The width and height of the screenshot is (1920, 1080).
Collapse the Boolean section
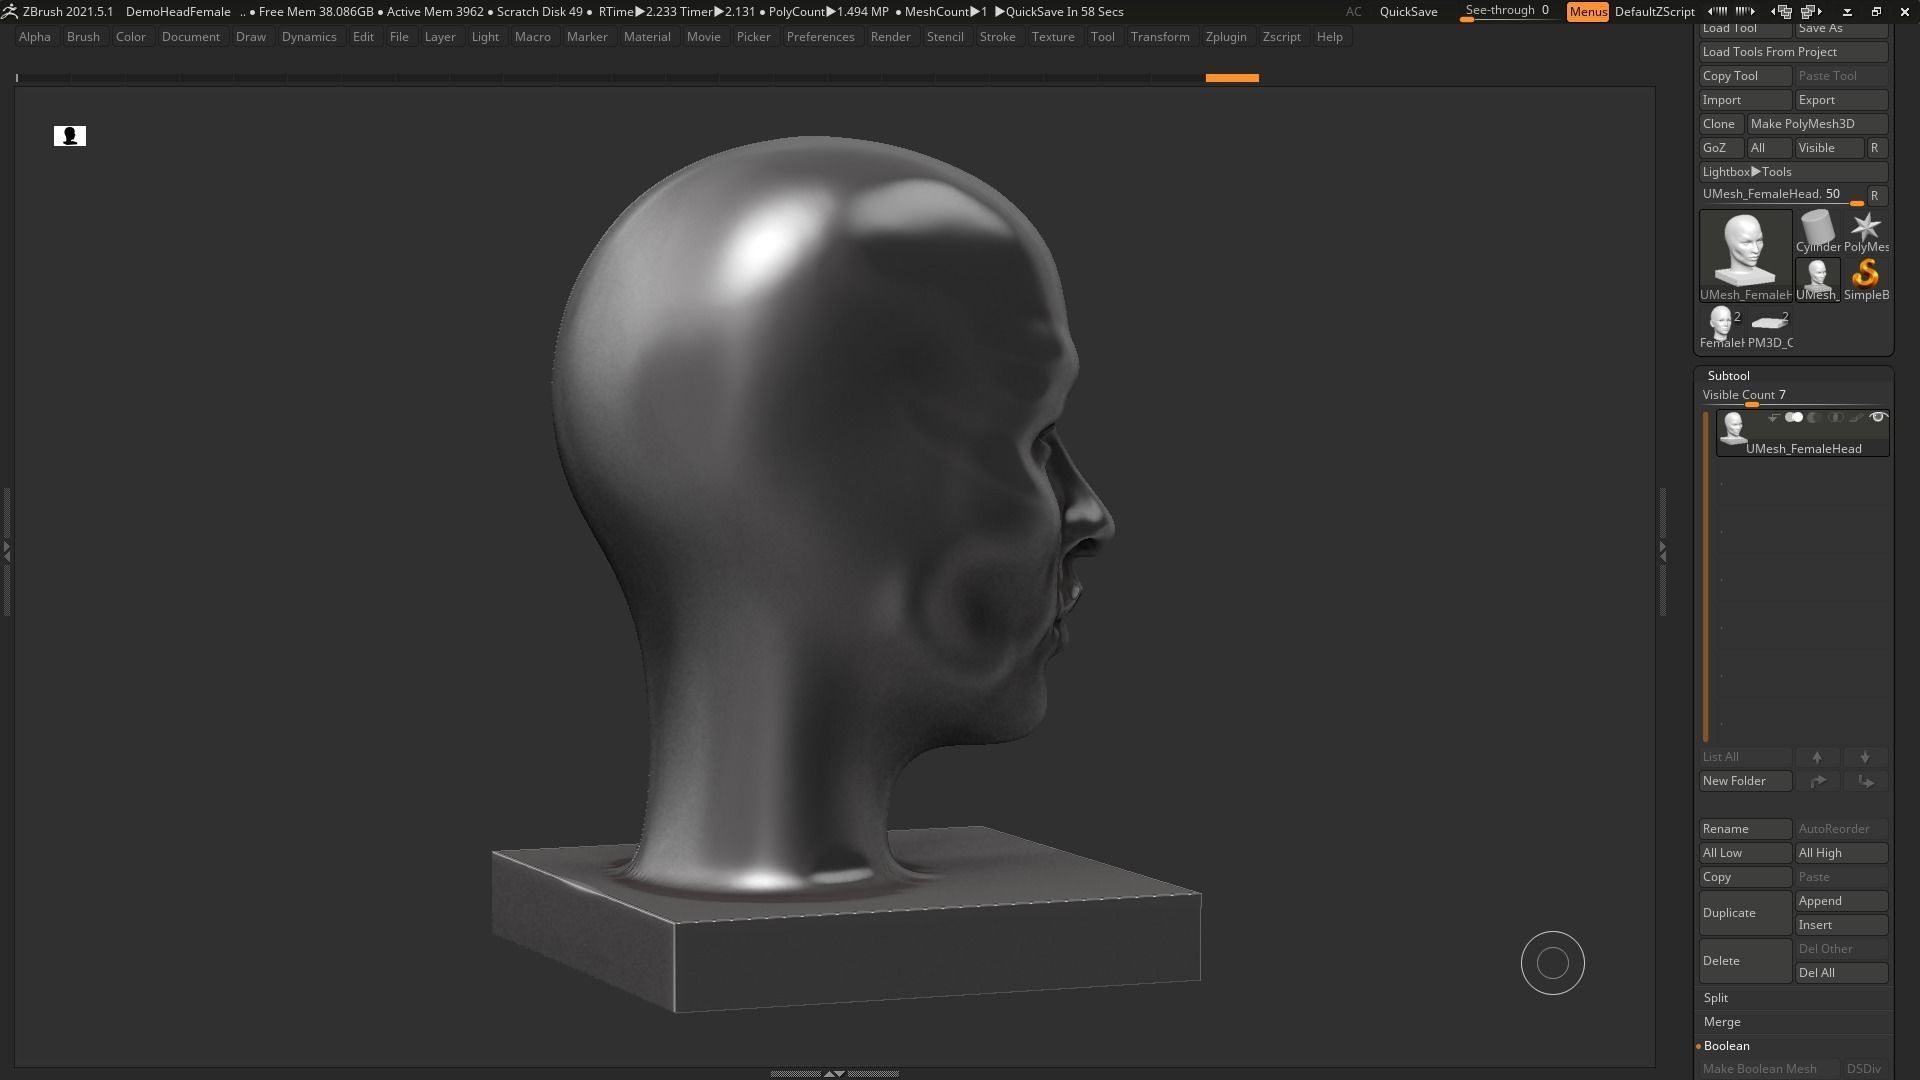pyautogui.click(x=1727, y=1046)
